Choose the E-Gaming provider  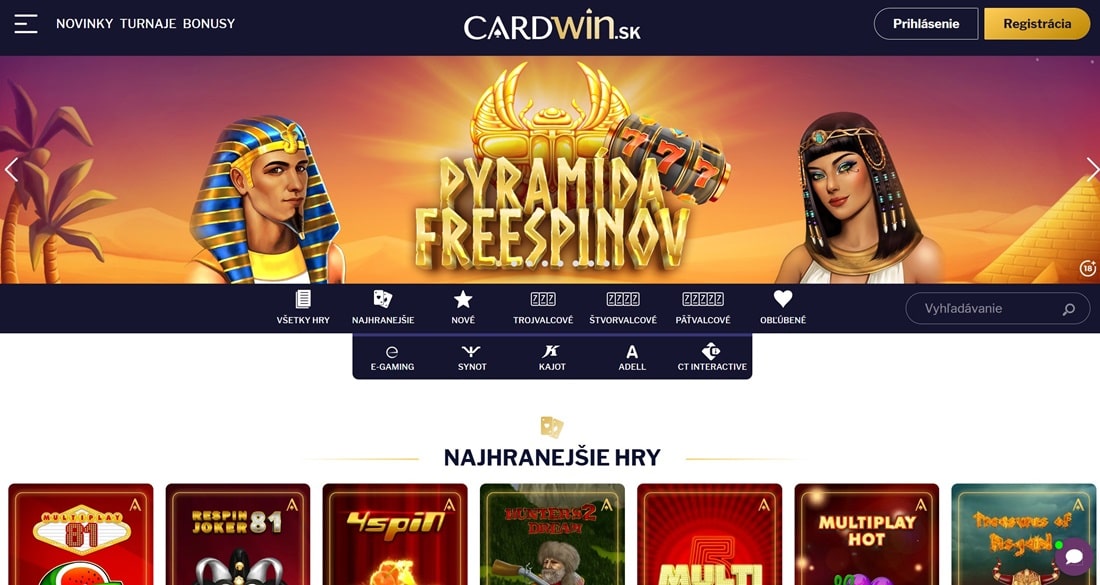[x=392, y=357]
